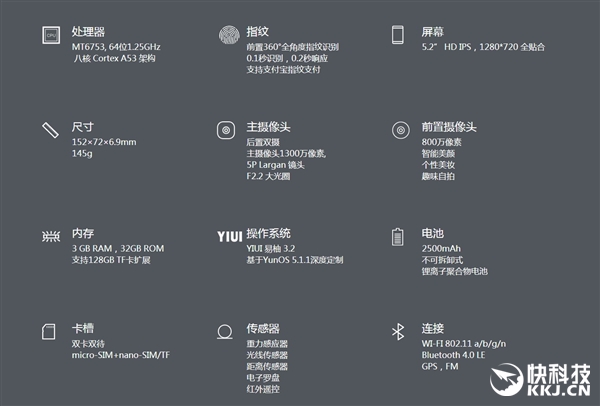Click the text 智能美颜
Image resolution: width=600 pixels, height=406 pixels.
438,153
